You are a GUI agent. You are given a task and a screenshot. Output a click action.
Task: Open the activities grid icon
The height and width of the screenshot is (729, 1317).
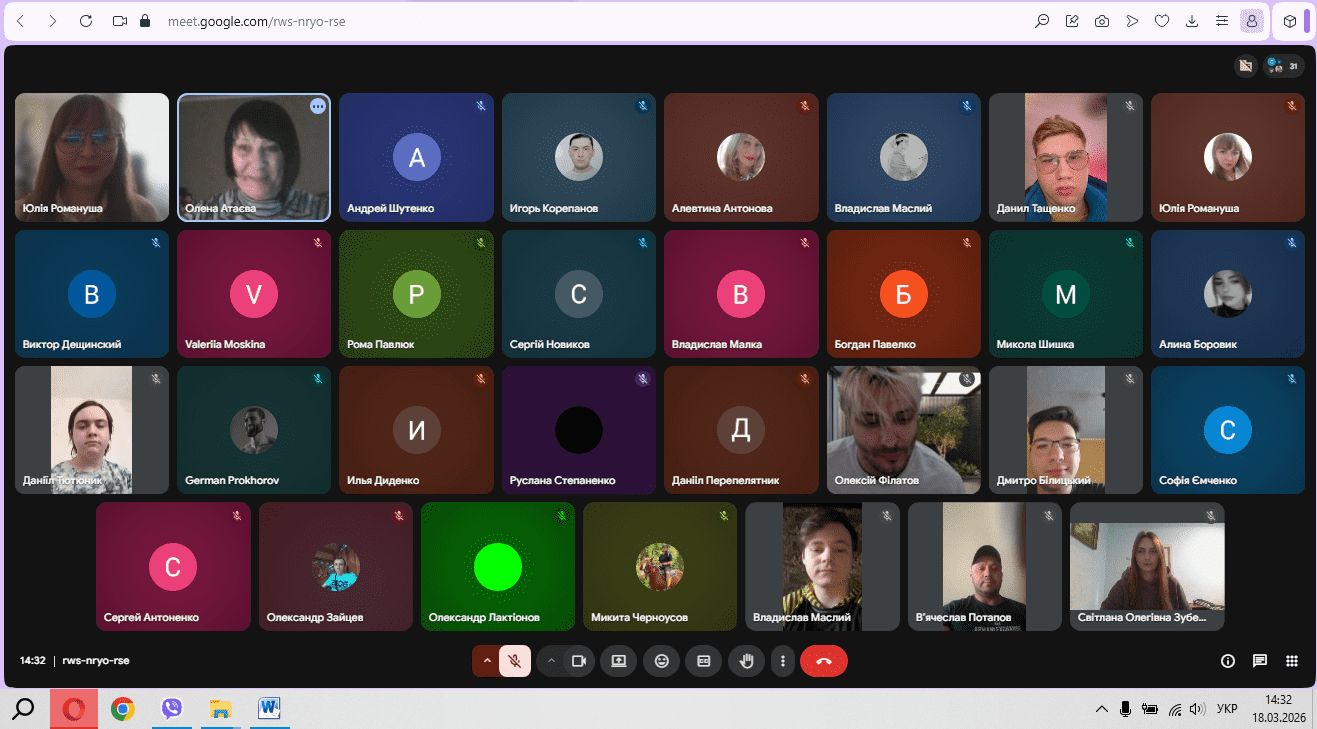coord(1292,661)
